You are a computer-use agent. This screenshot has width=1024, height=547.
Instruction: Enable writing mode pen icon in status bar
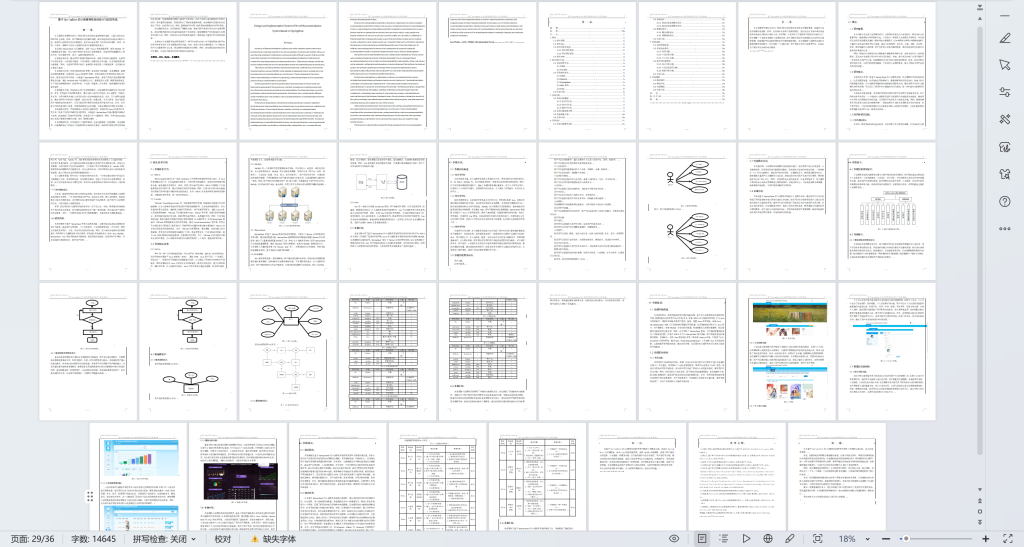[x=790, y=539]
